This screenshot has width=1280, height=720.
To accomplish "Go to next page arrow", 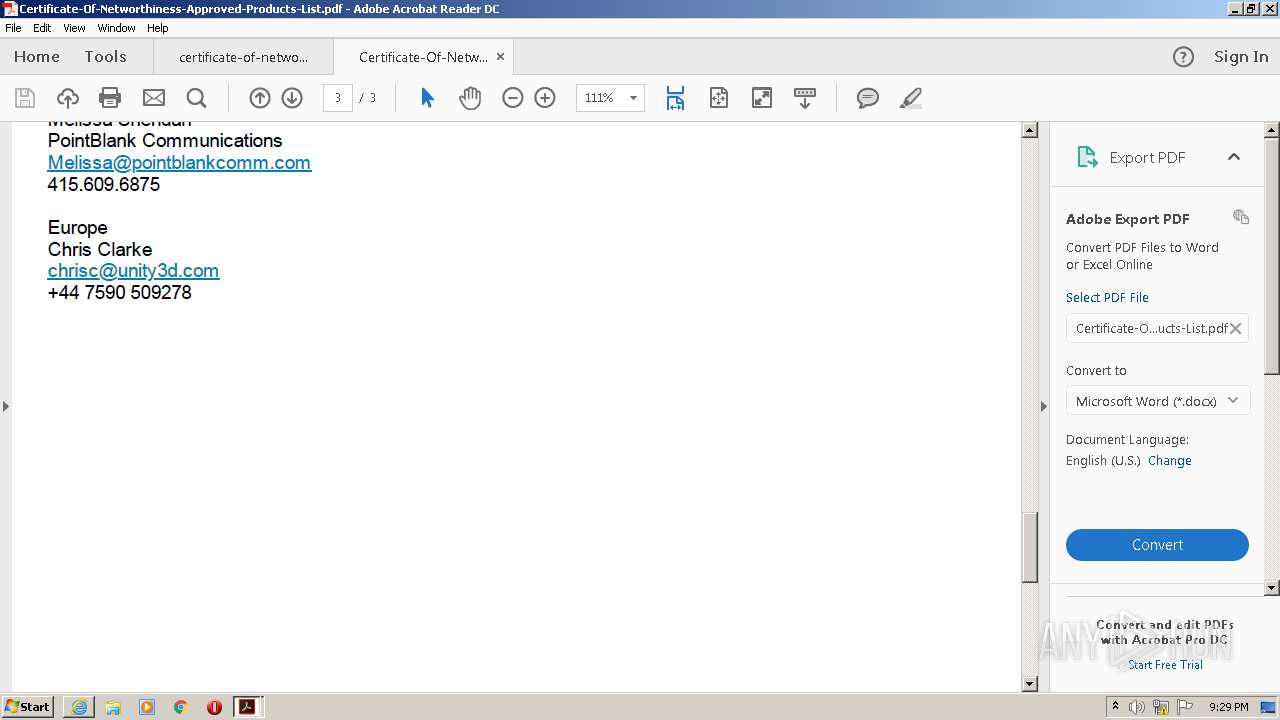I will pos(292,98).
